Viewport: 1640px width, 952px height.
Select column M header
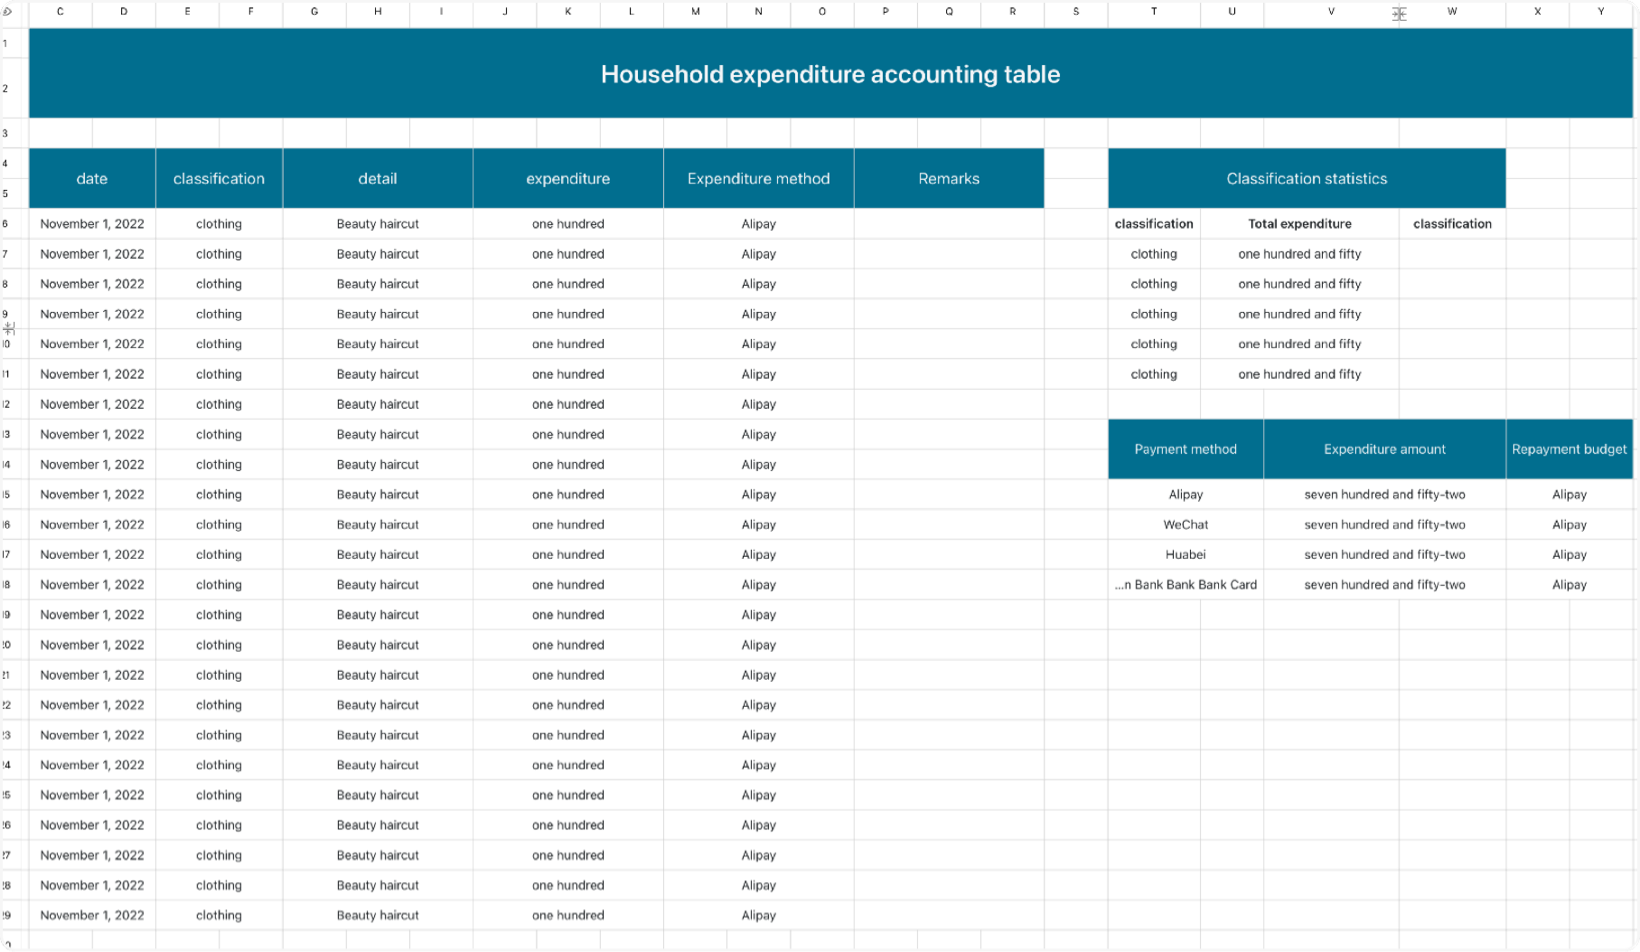[x=695, y=12]
